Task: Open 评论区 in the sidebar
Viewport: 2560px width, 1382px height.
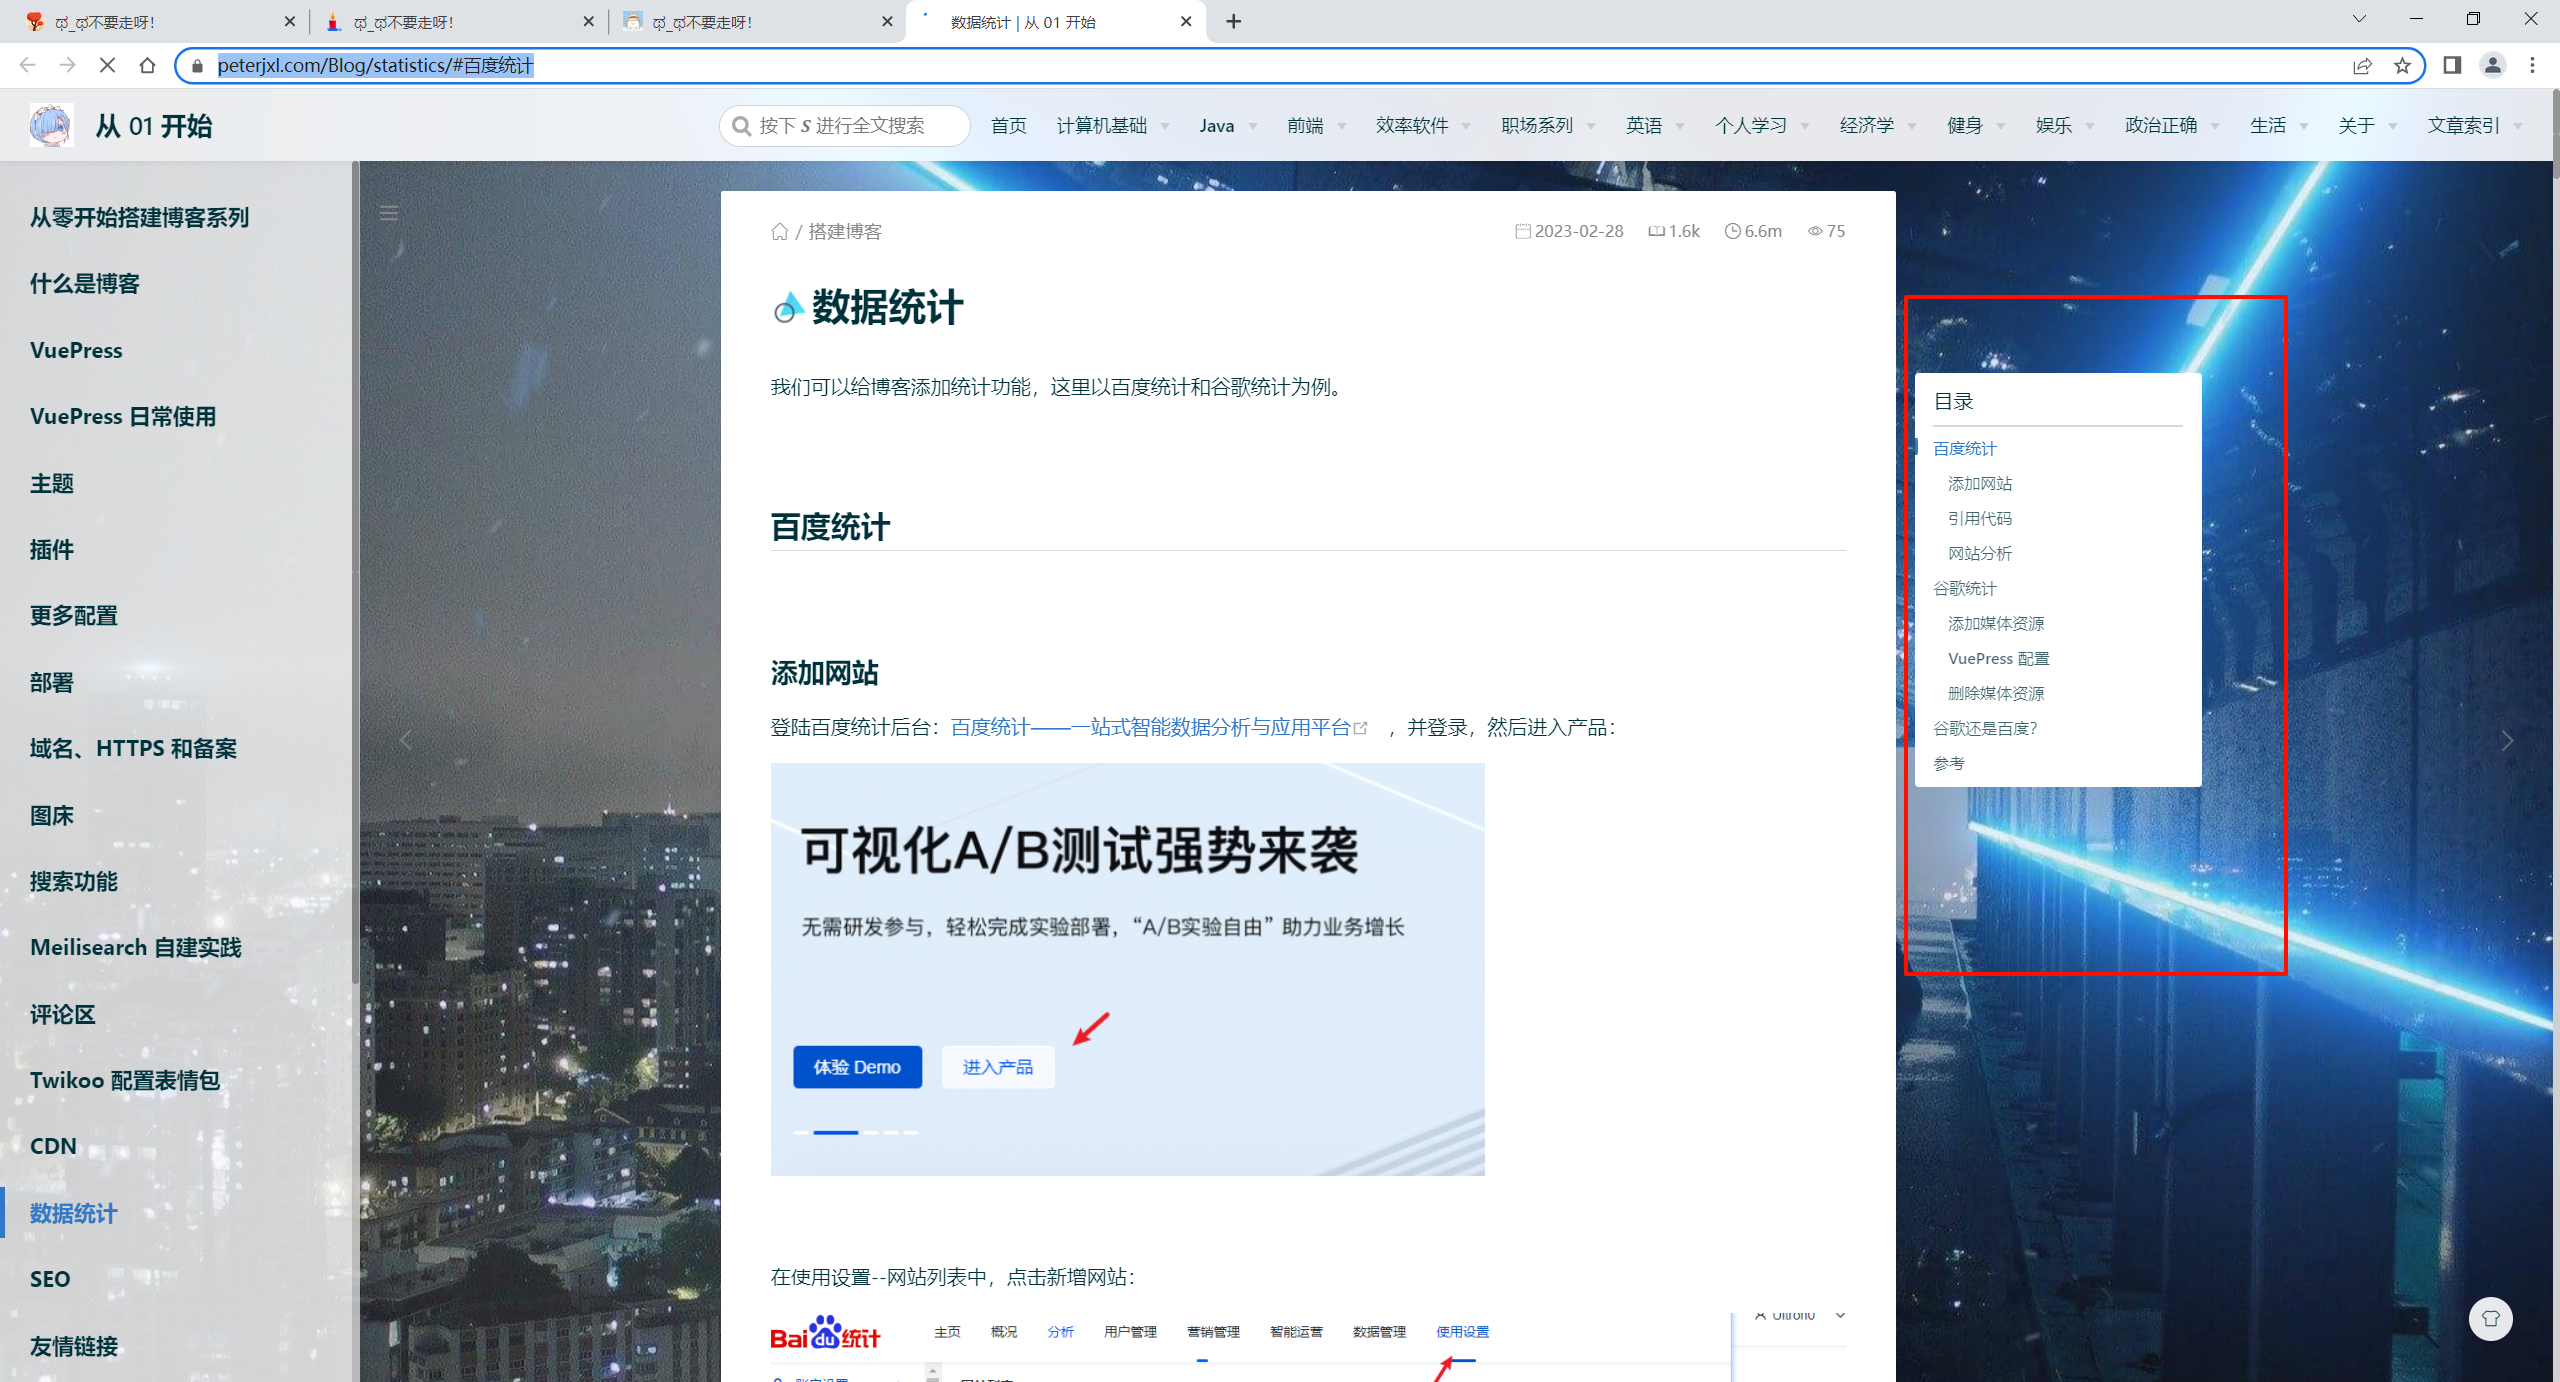Action: [62, 1014]
